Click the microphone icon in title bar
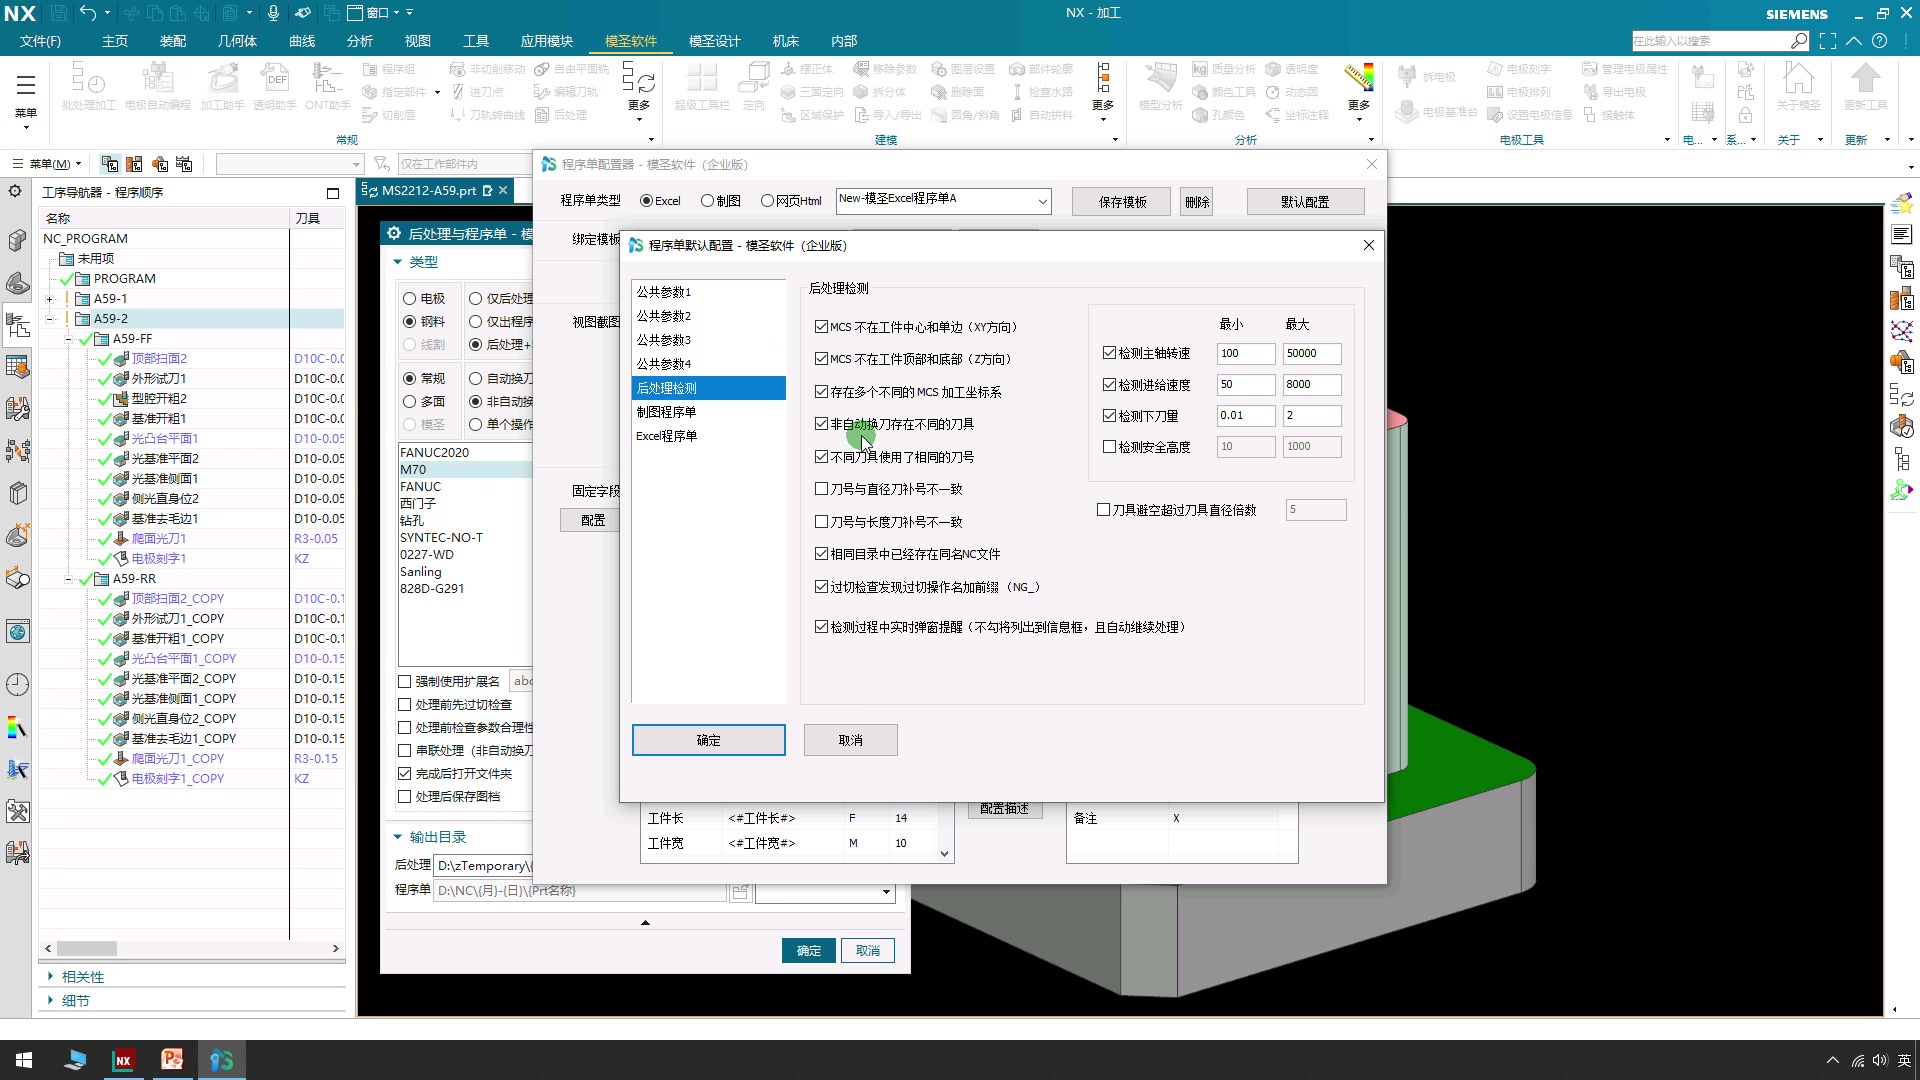Screen dimensions: 1920x1080 click(x=273, y=13)
